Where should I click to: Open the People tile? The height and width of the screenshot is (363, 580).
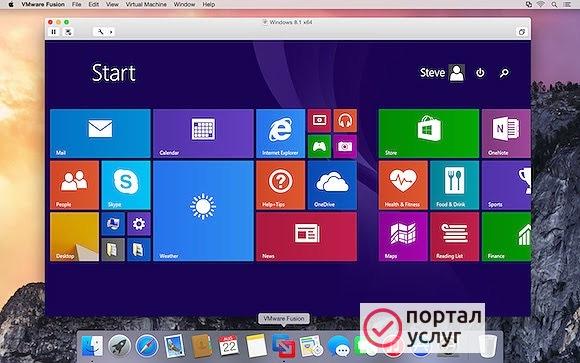pos(74,185)
